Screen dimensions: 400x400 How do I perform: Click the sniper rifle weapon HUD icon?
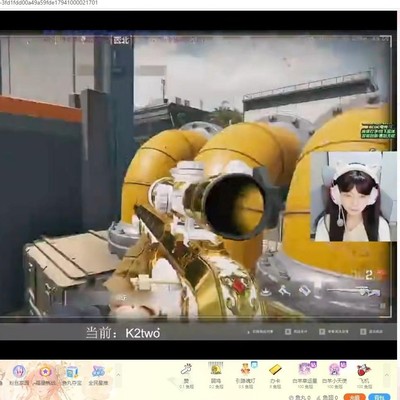354,291
